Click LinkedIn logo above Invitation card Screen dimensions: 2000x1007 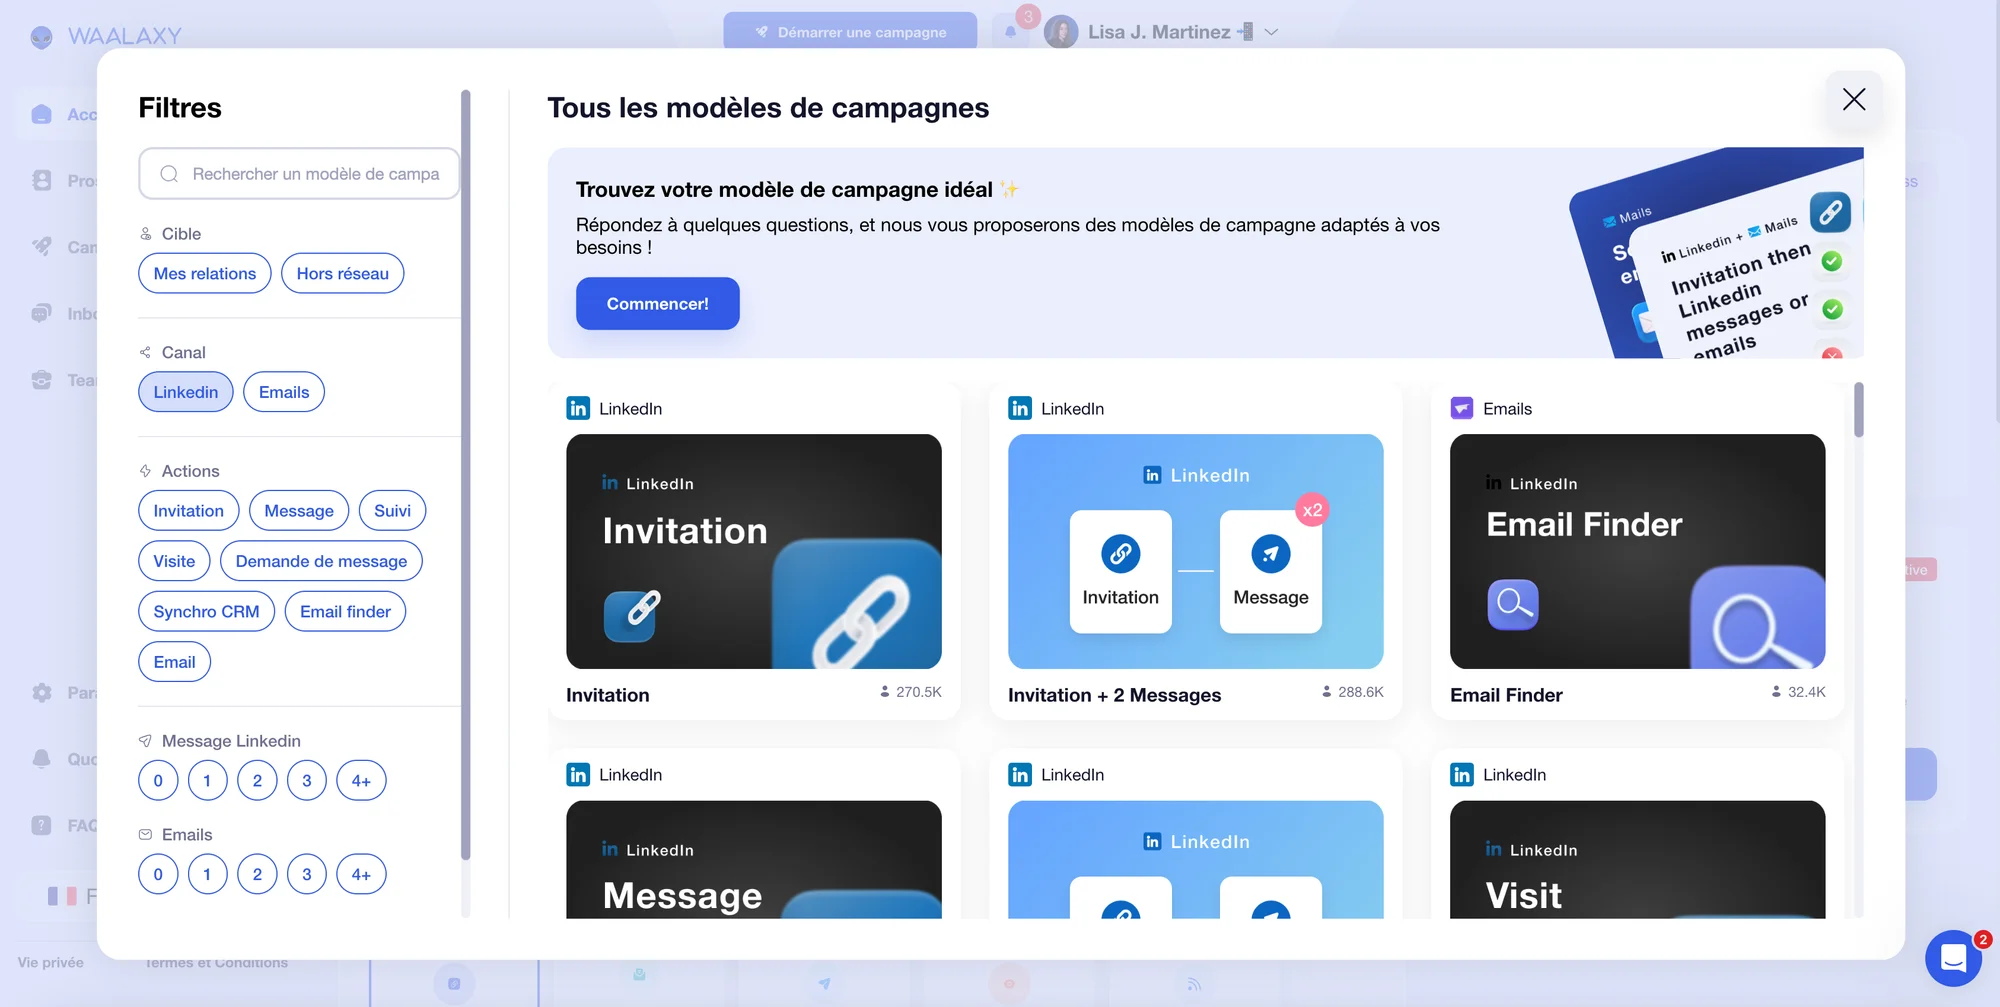click(578, 408)
